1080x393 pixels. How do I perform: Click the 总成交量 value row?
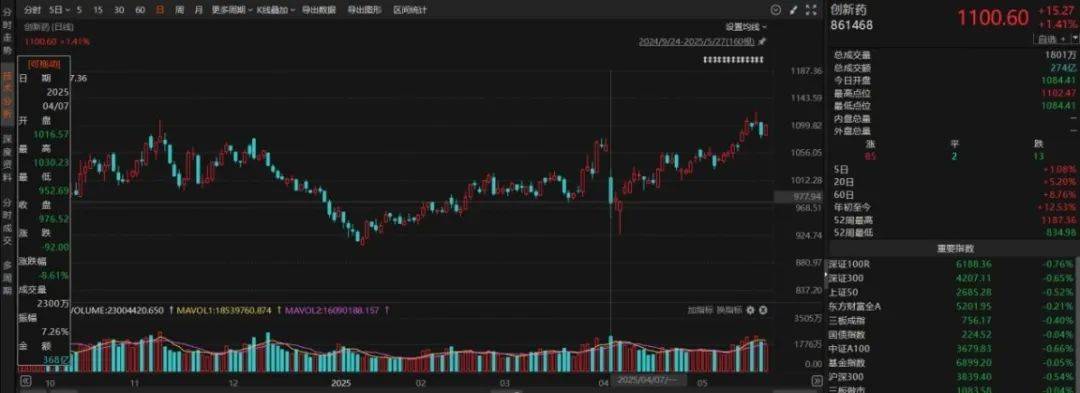(954, 54)
